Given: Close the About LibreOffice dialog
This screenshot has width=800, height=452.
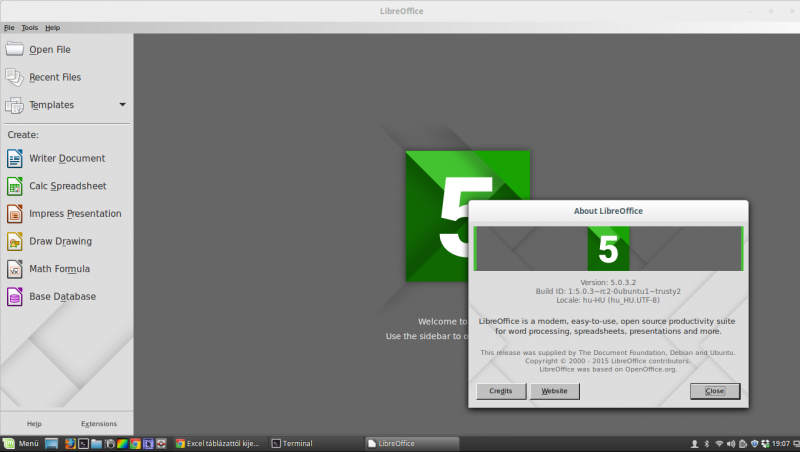Looking at the screenshot, I should [x=714, y=391].
